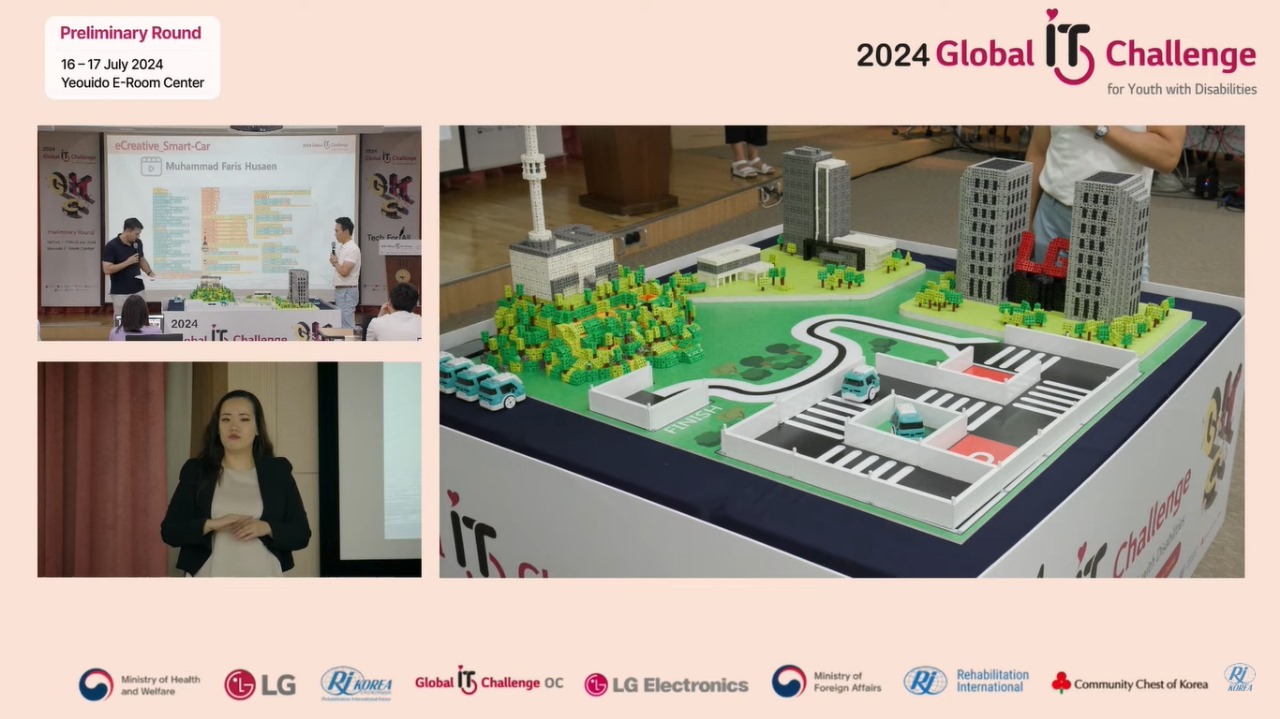Click the "Rehabilitation International" label text

point(992,681)
